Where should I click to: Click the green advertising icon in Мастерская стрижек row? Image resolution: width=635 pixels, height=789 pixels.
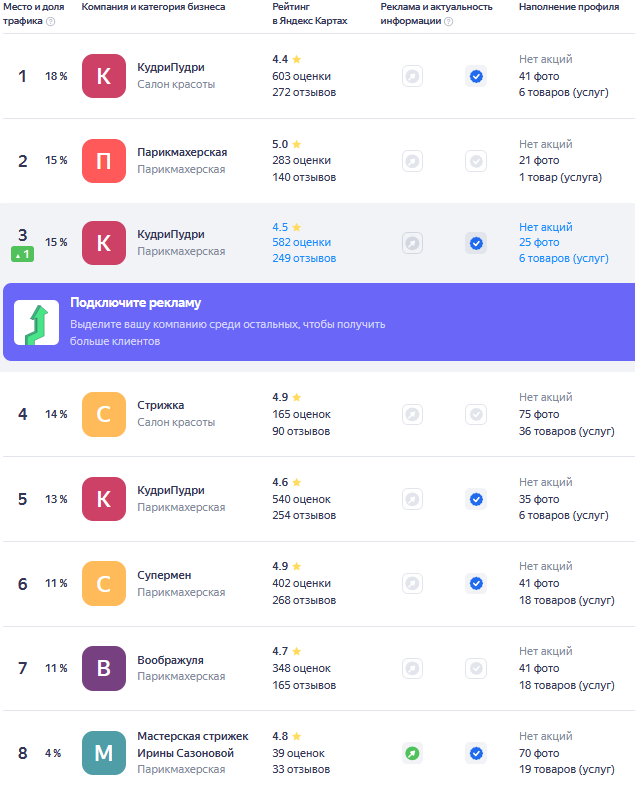pos(412,753)
